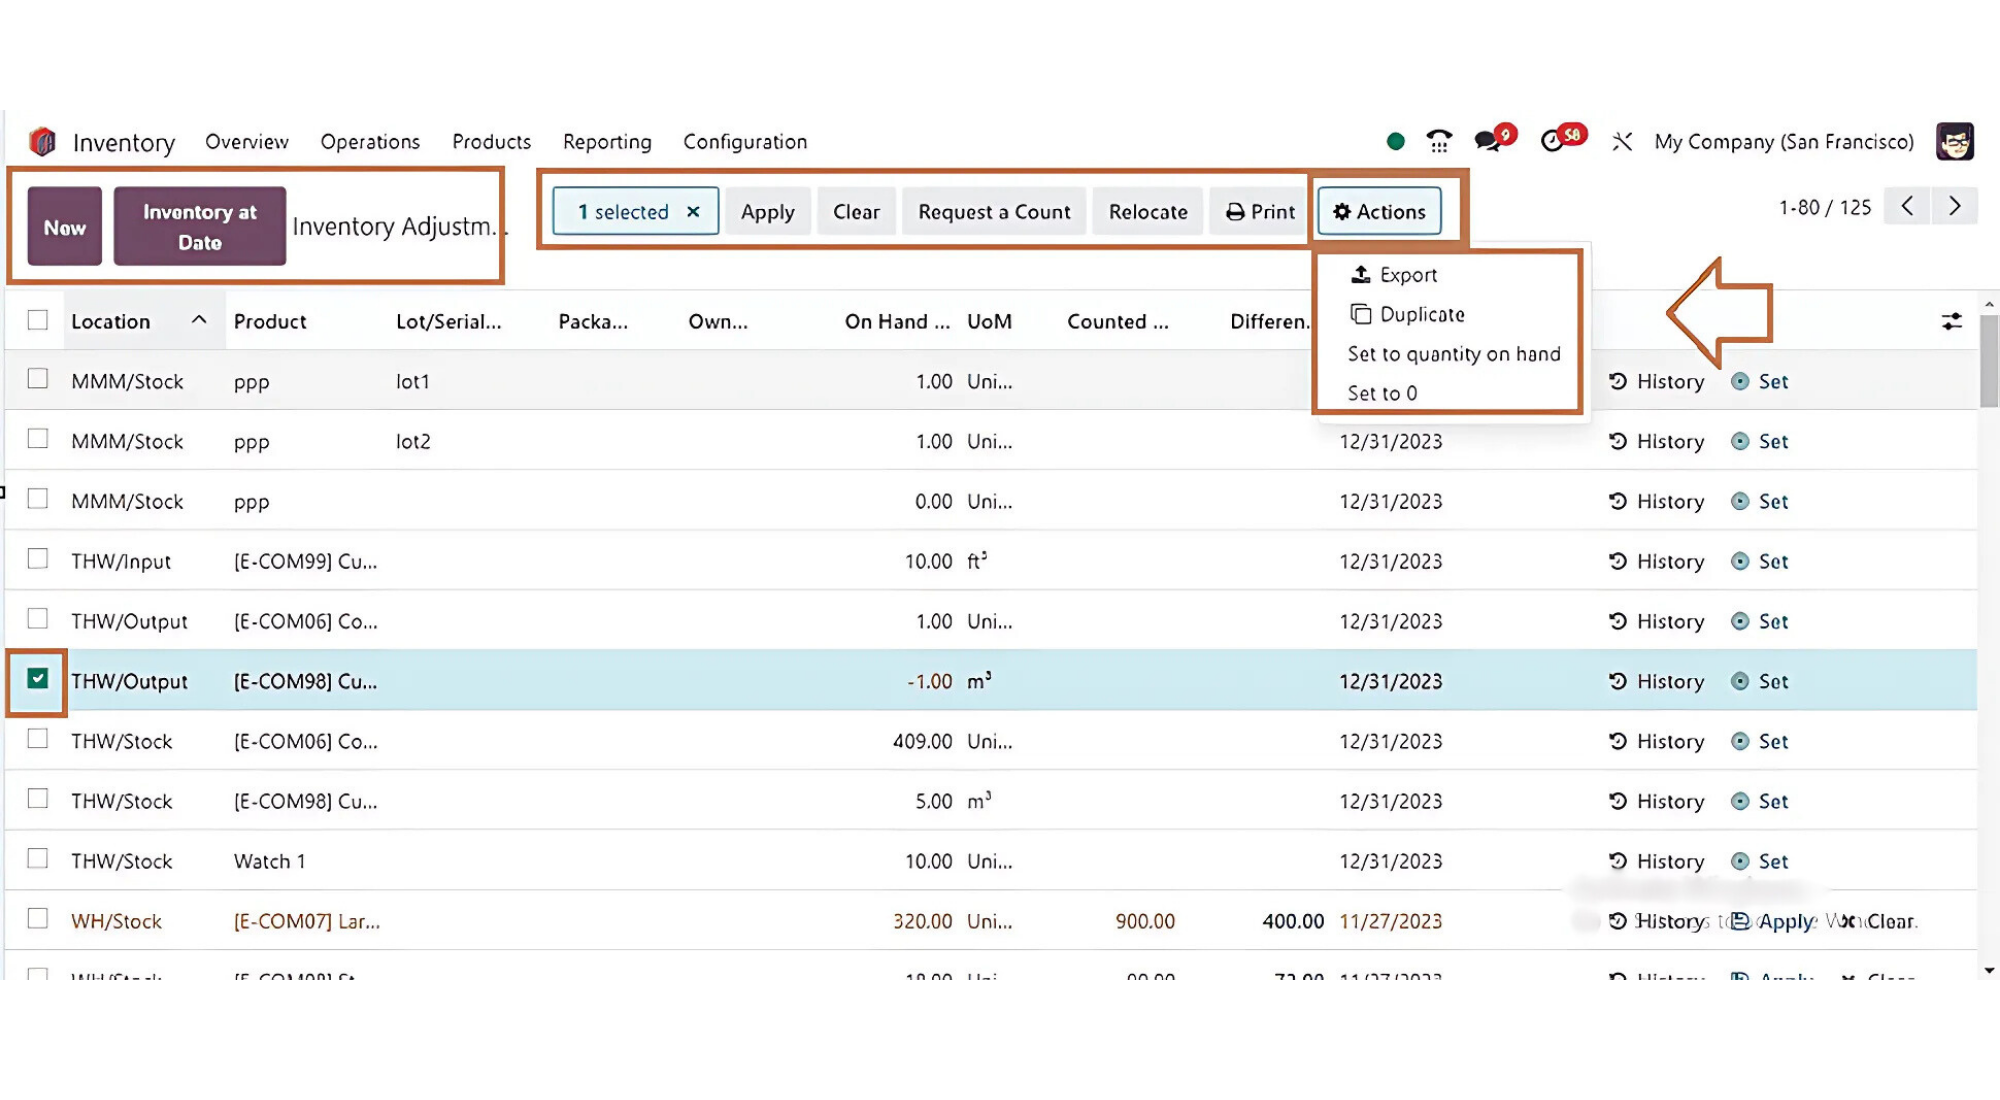Screen dimensions: 2000x1100
Task: Click History icon for lot1 row
Action: coord(1618,381)
